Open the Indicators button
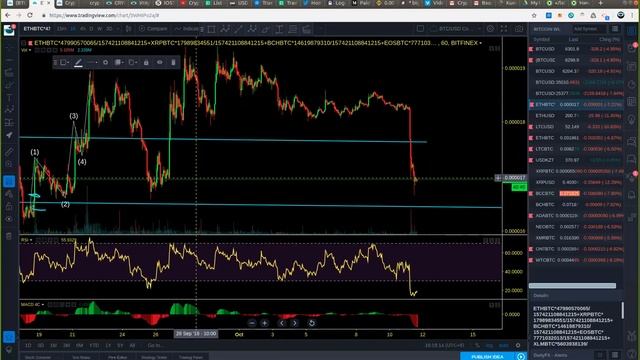Viewport: 640px width, 360px height. [187, 29]
